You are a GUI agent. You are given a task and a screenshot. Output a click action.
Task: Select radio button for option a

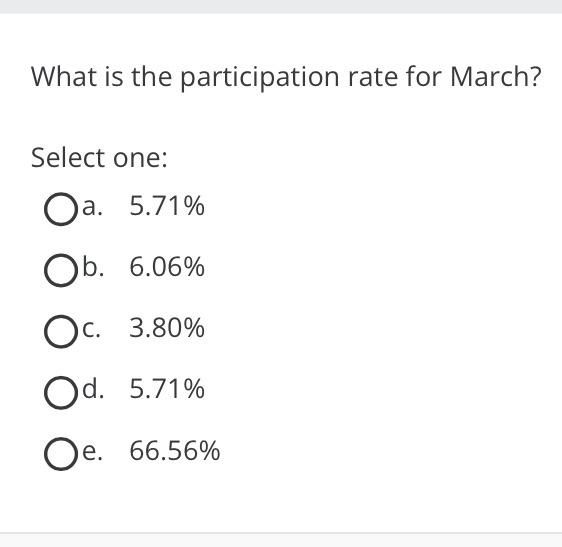click(61, 209)
